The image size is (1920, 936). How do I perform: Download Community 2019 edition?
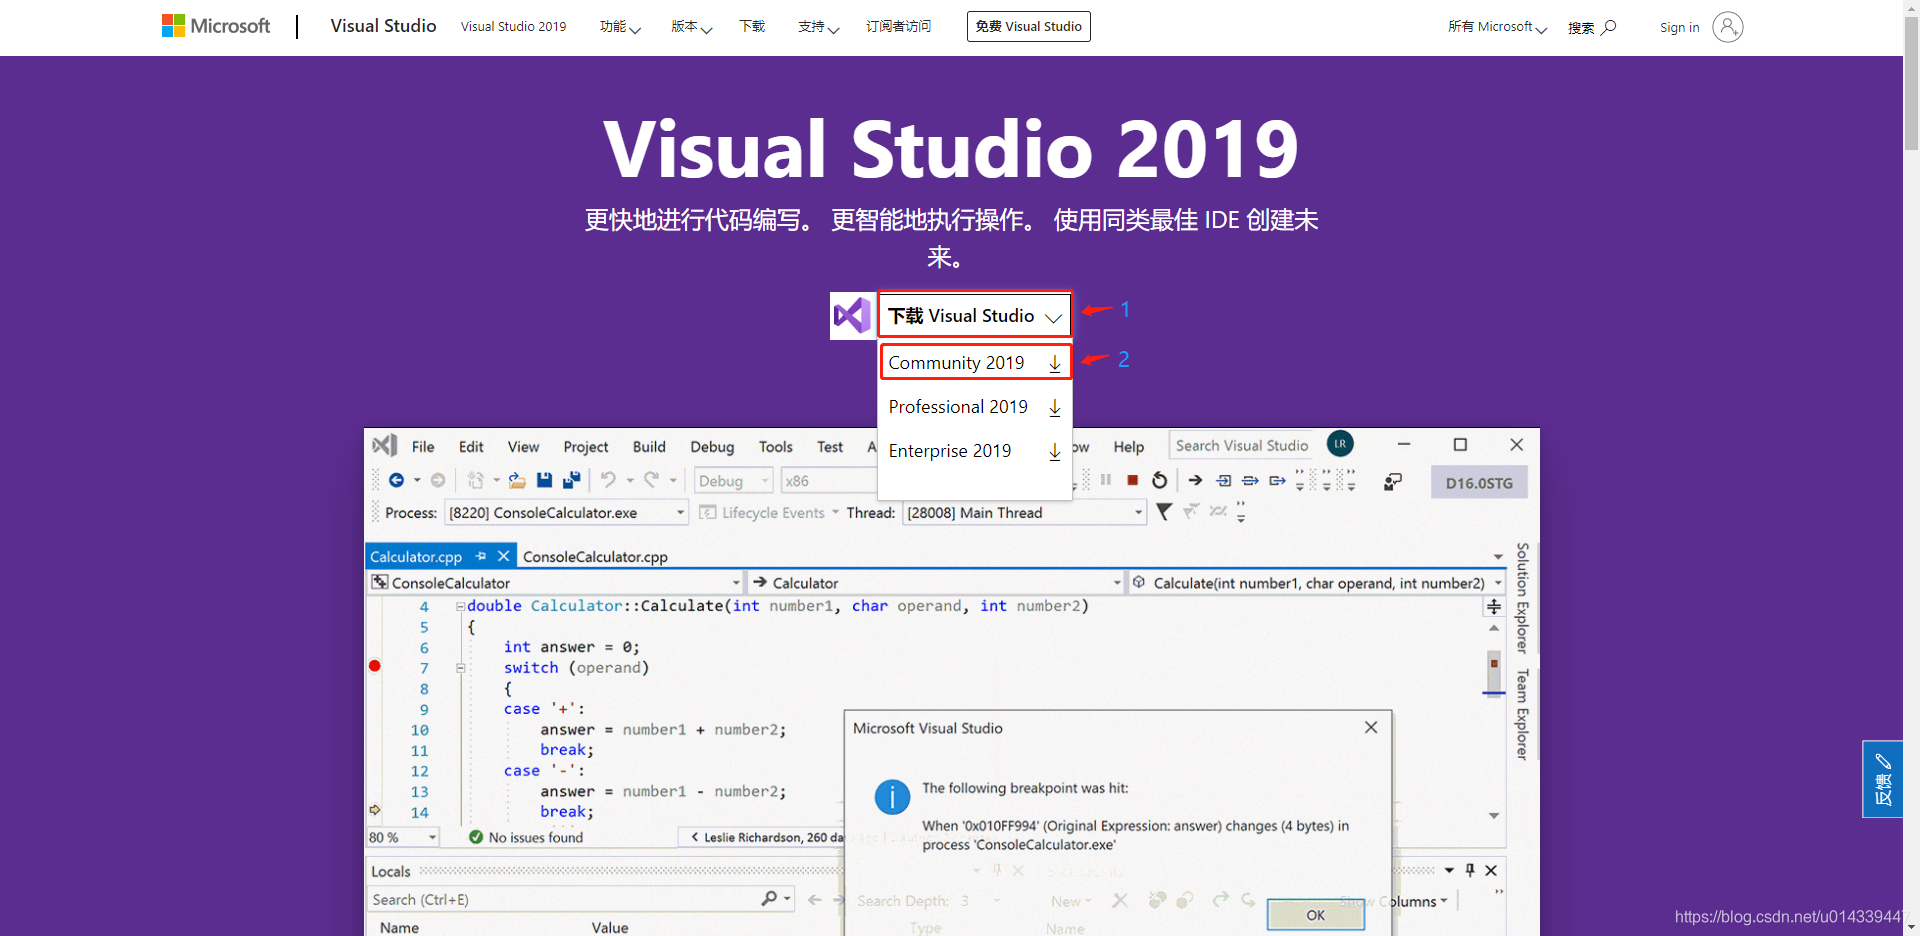(x=975, y=362)
